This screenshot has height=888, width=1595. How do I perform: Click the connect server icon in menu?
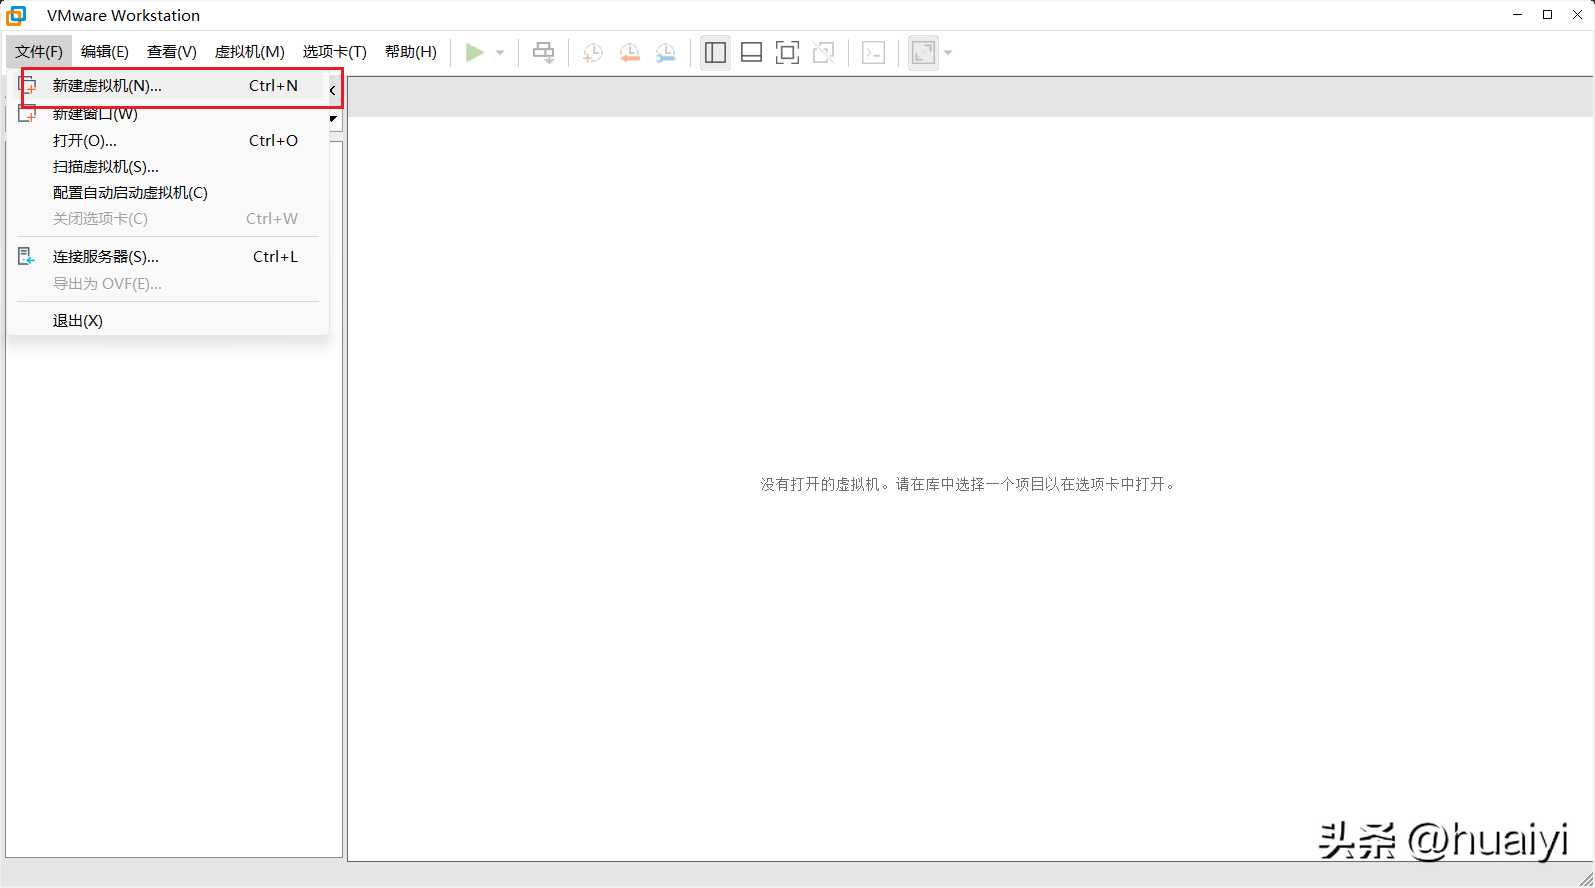point(27,257)
